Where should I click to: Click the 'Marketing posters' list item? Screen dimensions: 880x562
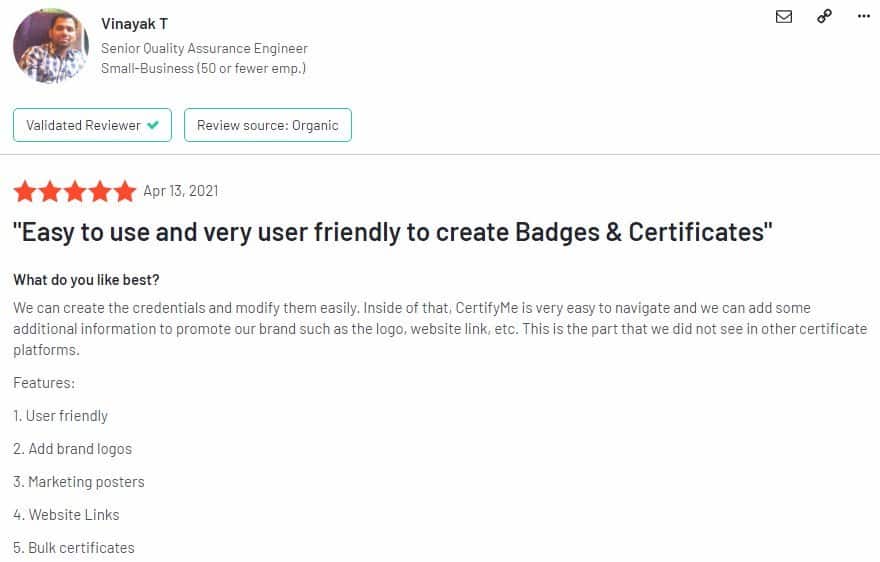pyautogui.click(x=79, y=482)
